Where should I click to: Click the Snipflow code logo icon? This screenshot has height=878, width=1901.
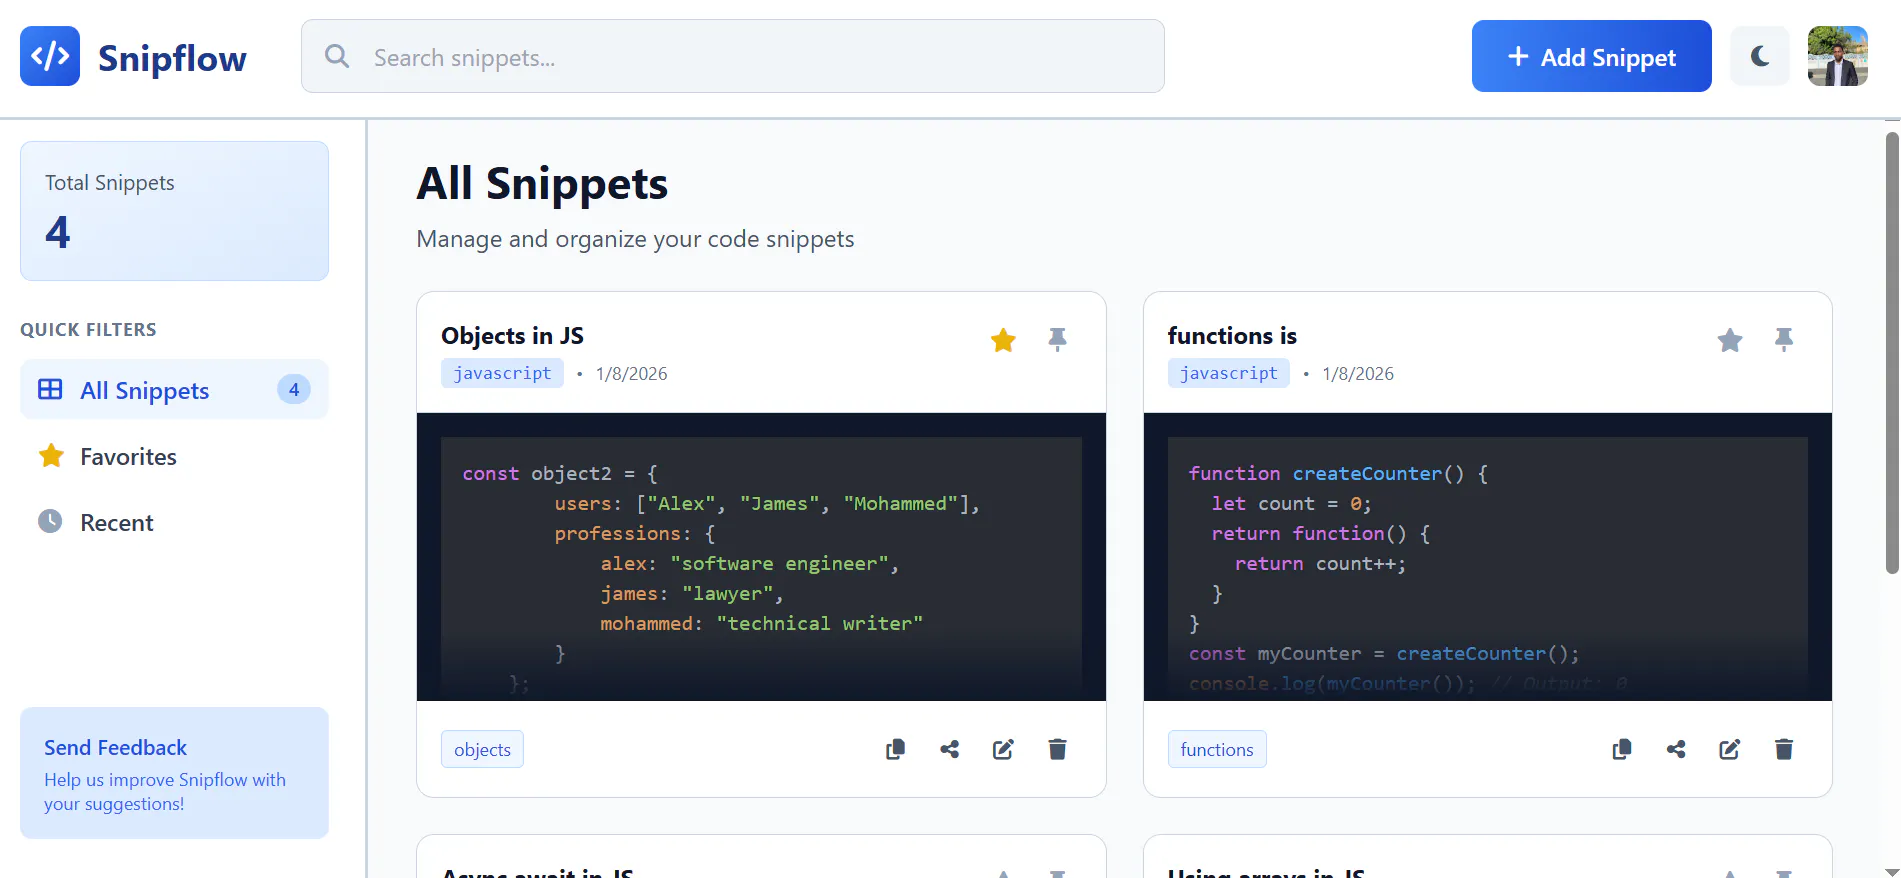coord(50,56)
